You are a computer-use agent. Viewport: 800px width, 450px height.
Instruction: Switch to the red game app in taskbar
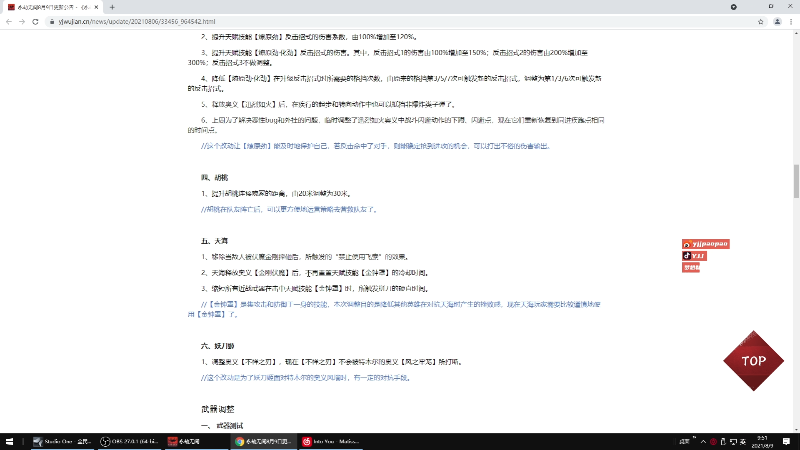point(196,441)
